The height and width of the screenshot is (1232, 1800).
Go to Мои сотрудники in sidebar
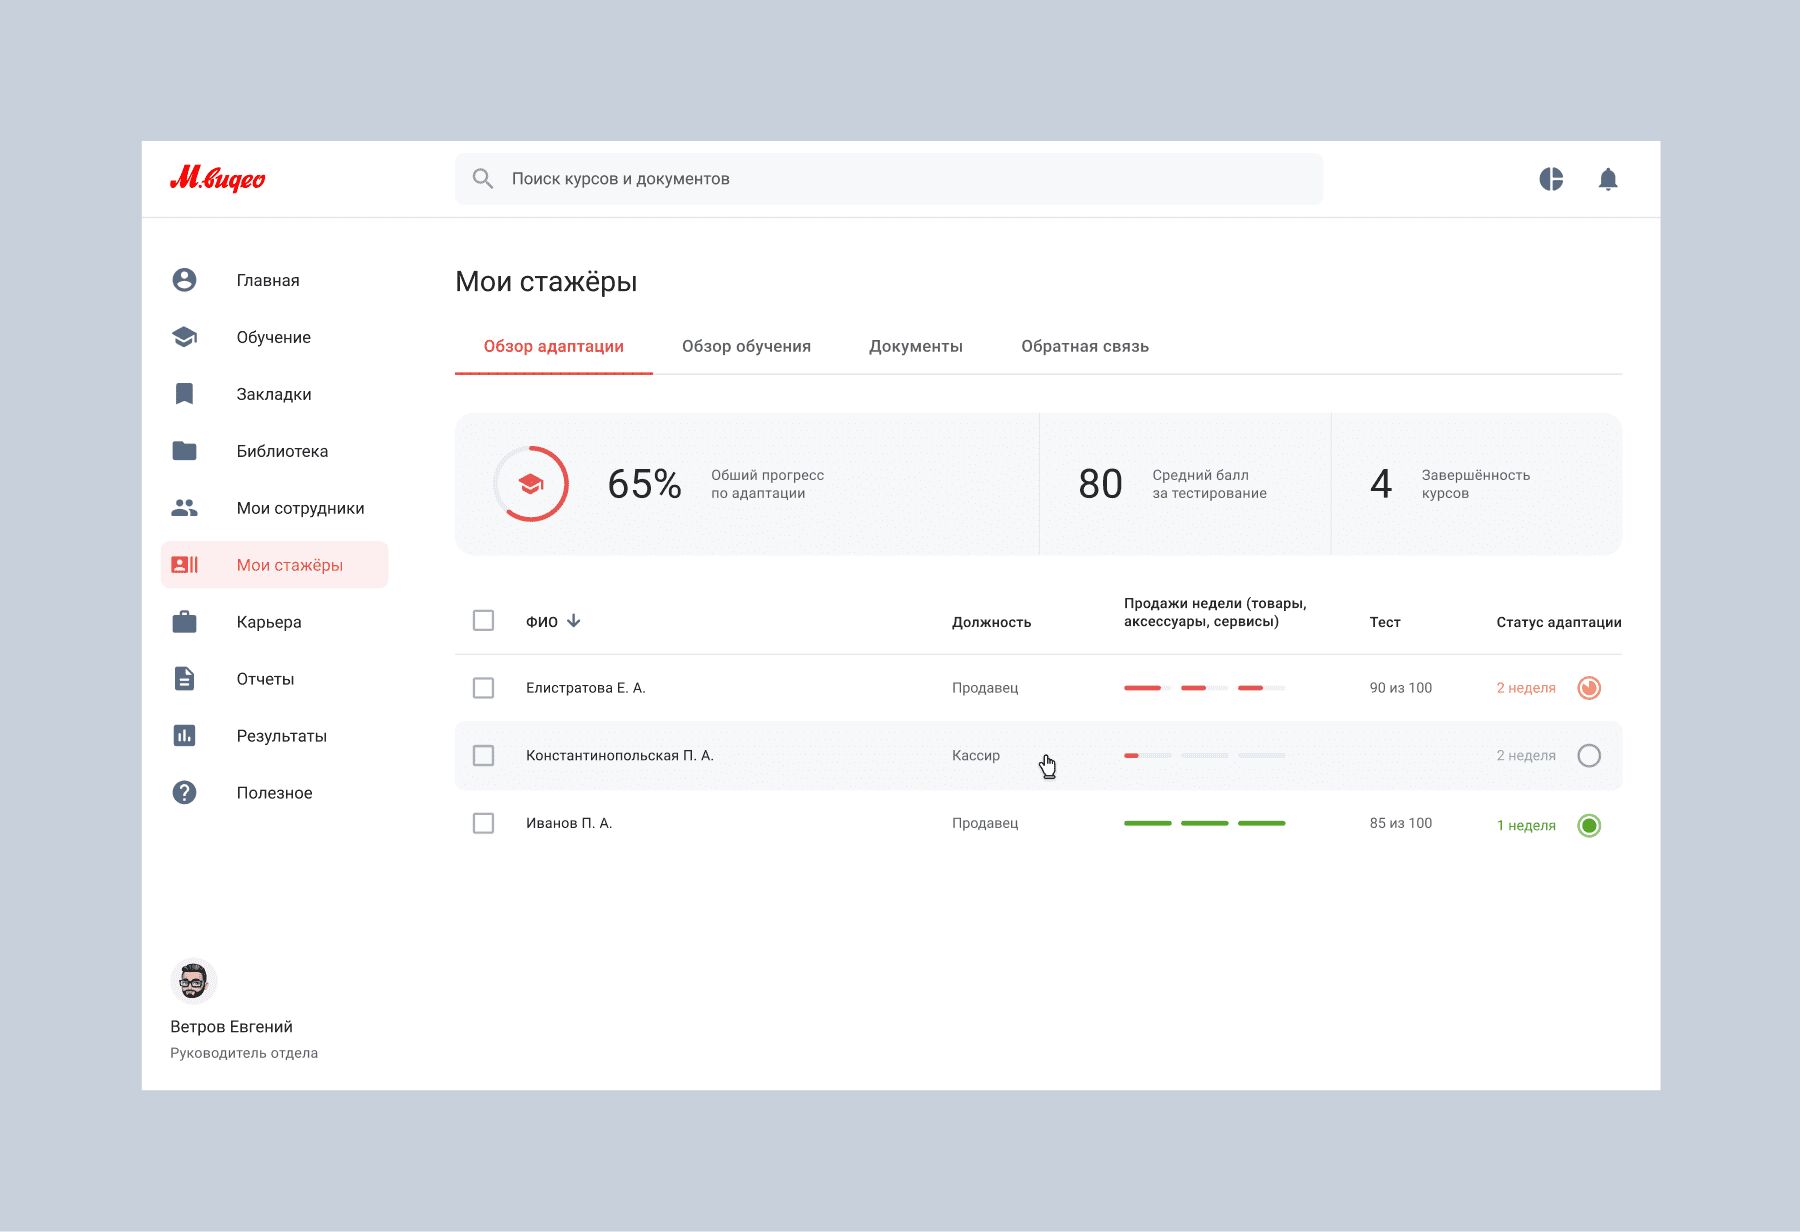tap(300, 508)
